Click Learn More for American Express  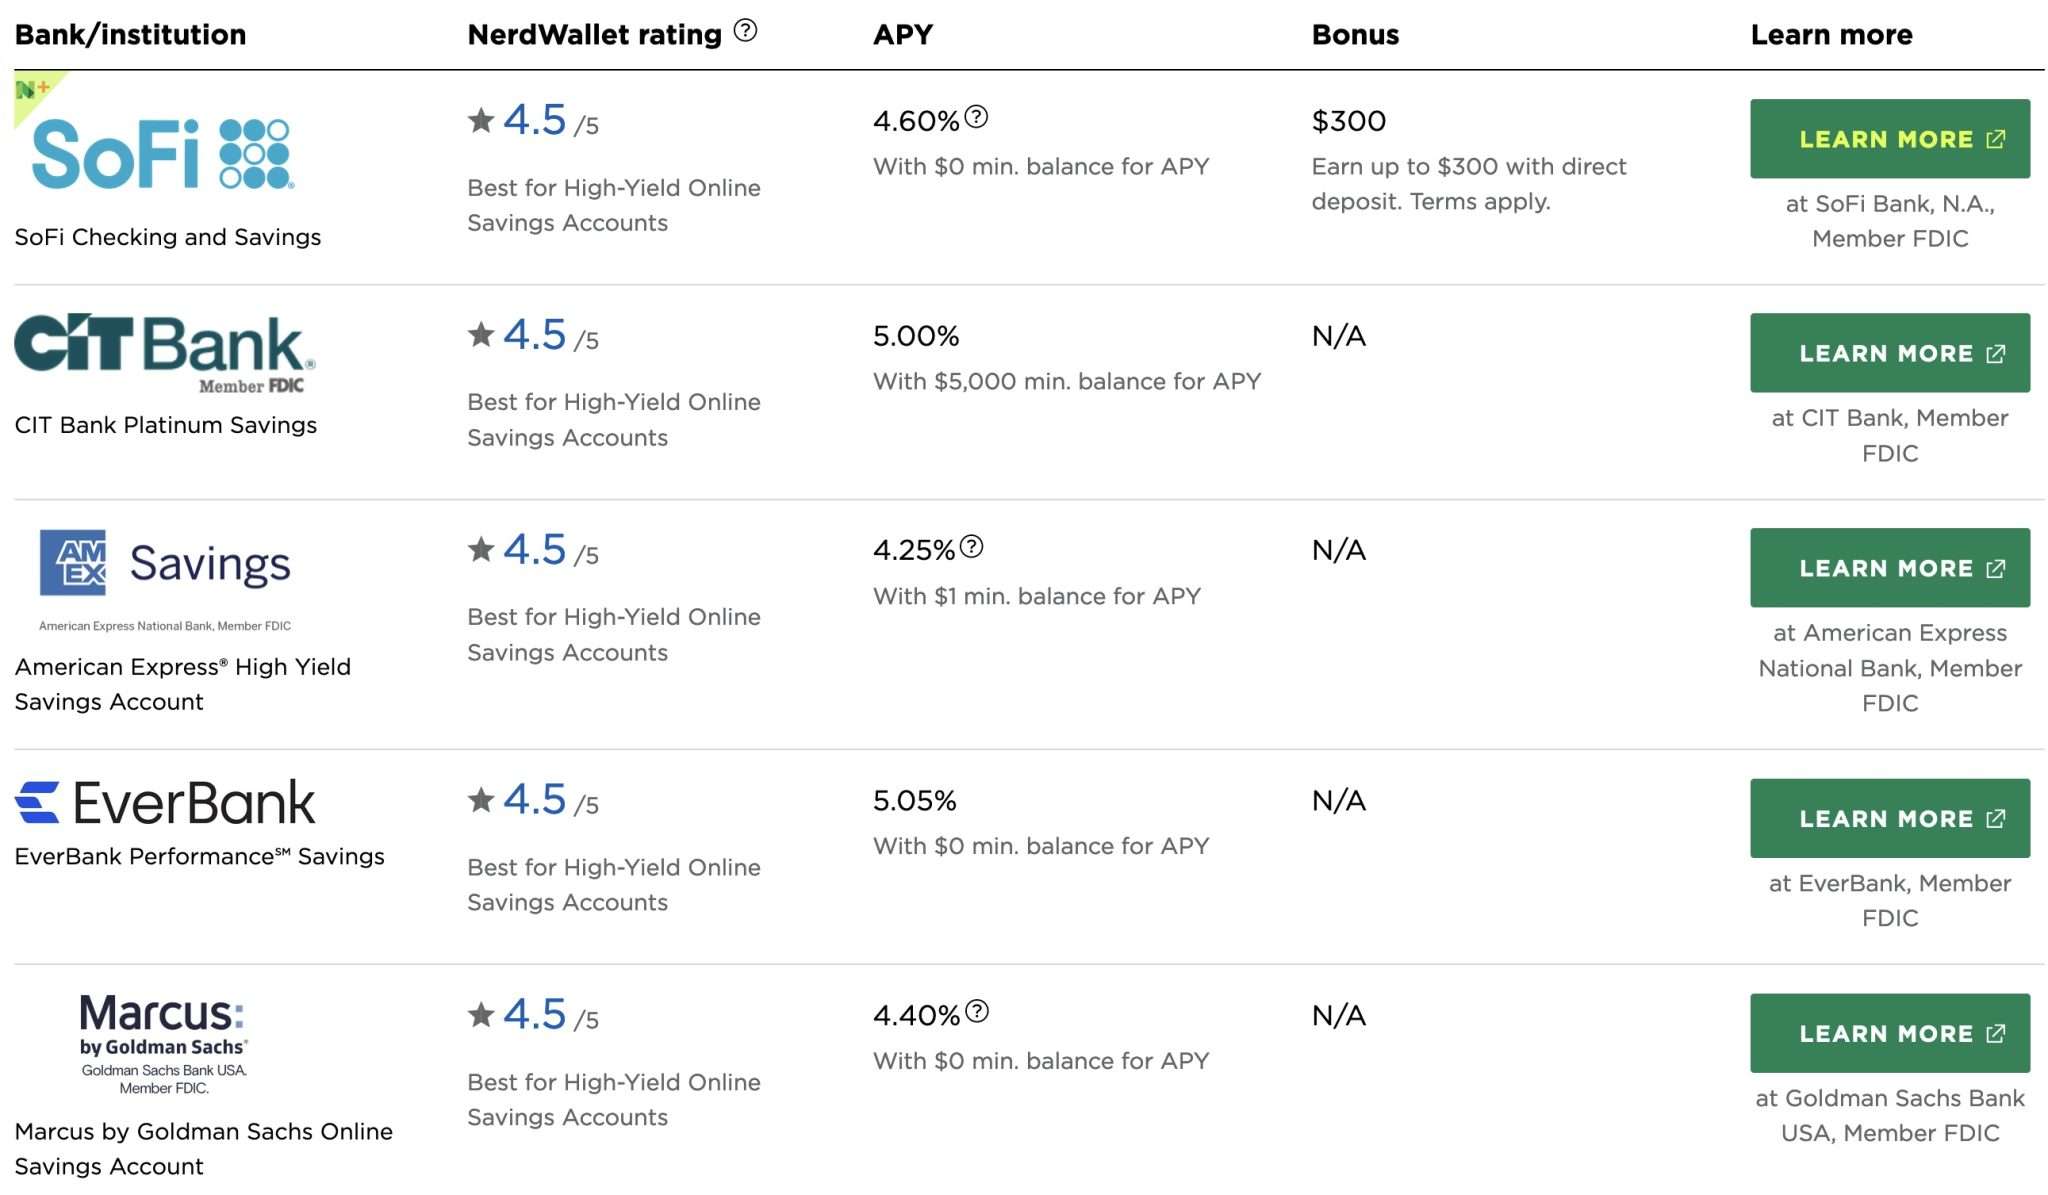[1889, 568]
